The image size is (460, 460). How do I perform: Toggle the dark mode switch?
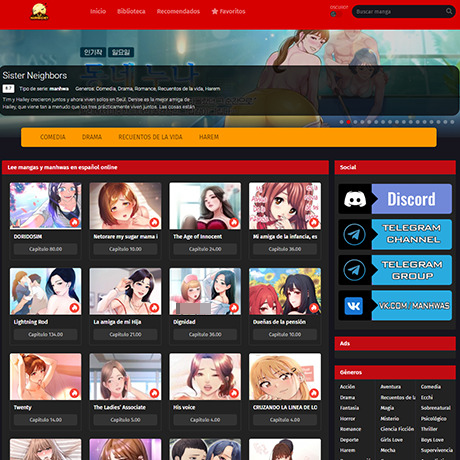[336, 14]
